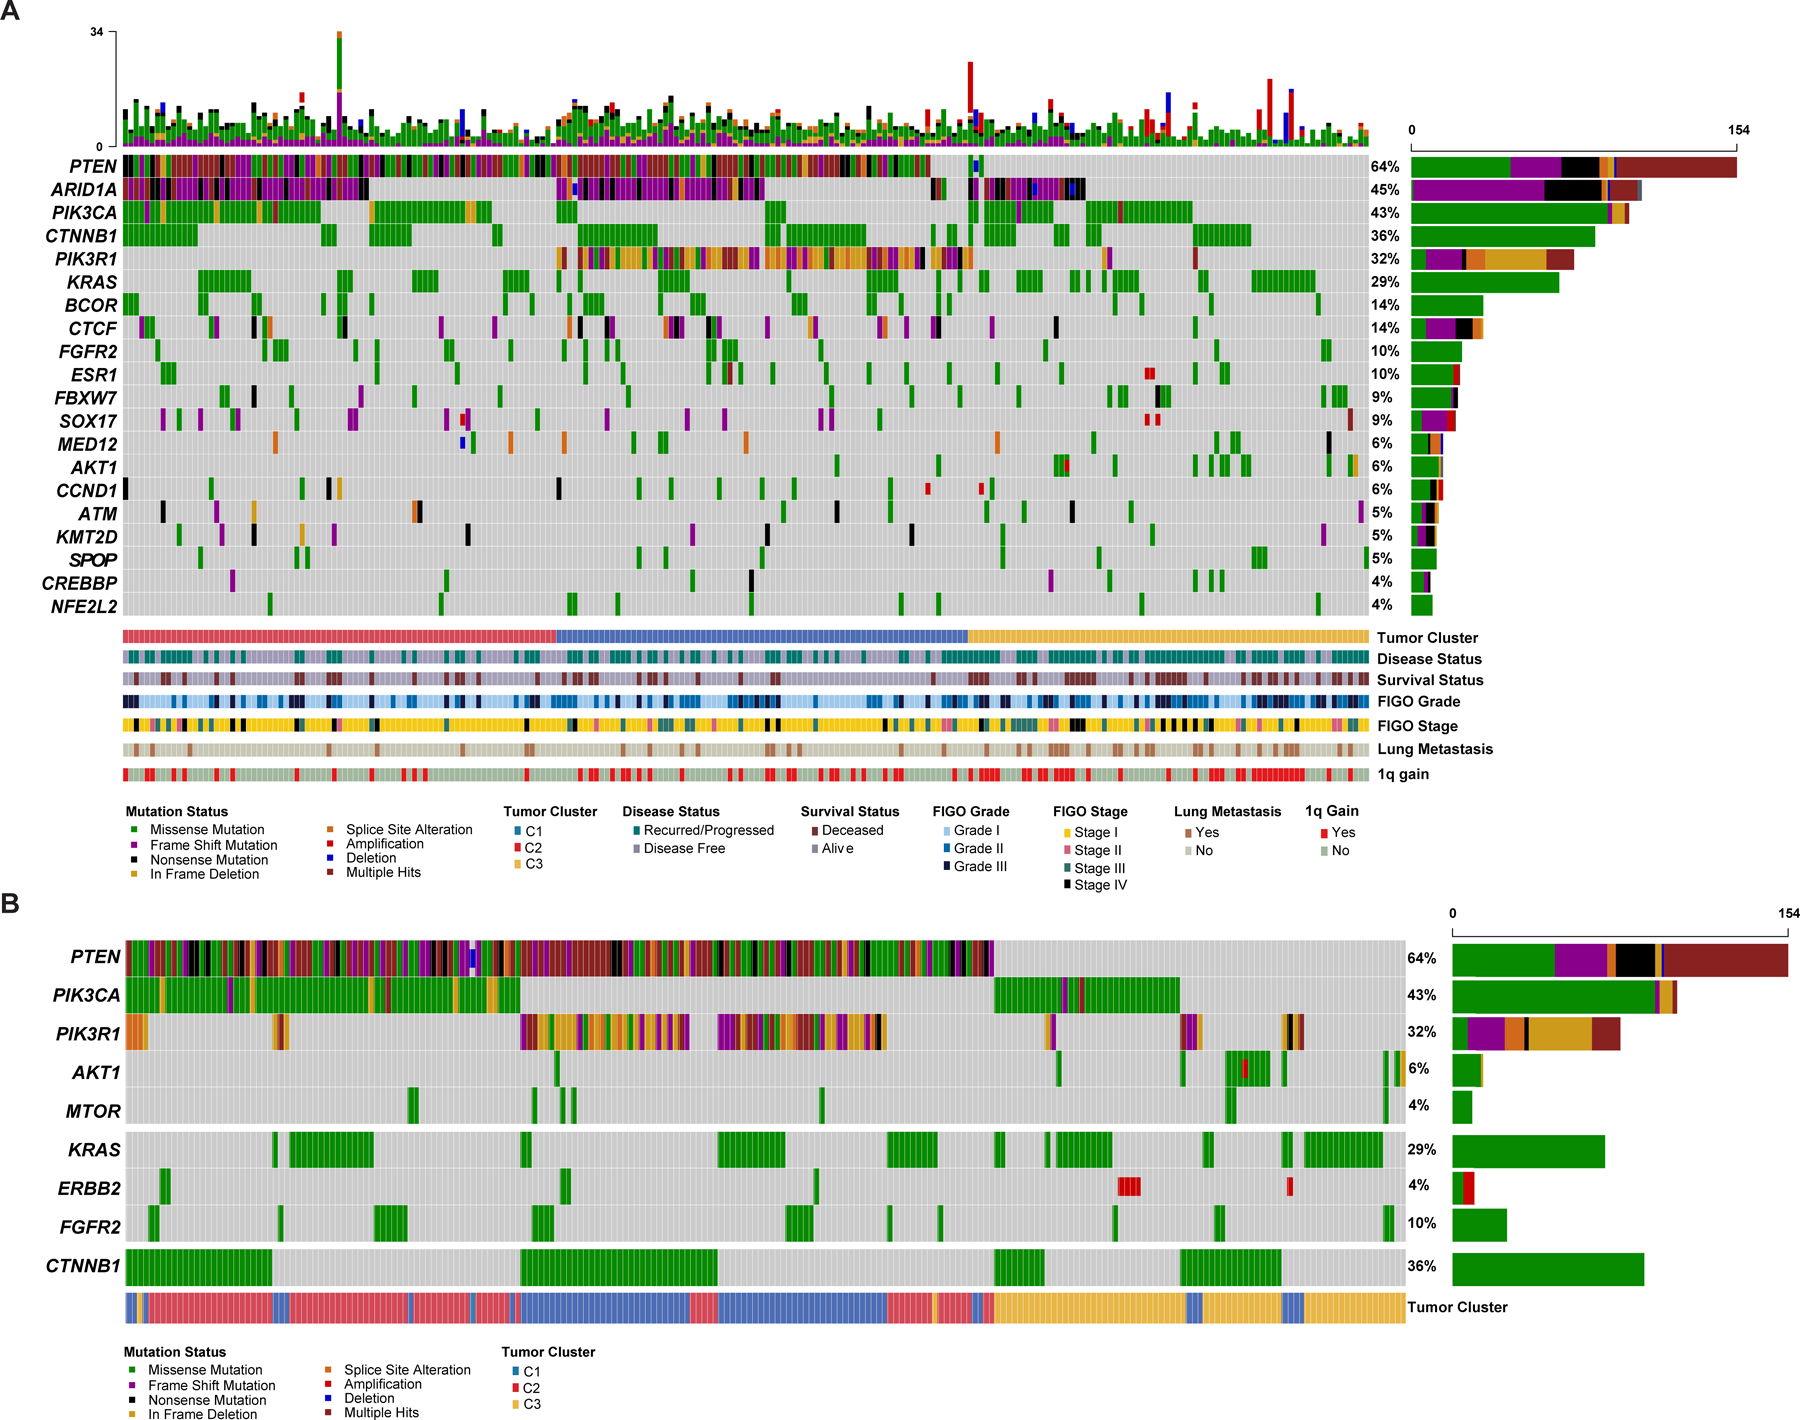Click panel A C1 tumor cluster legend swatch
The width and height of the screenshot is (1800, 1420).
518,831
